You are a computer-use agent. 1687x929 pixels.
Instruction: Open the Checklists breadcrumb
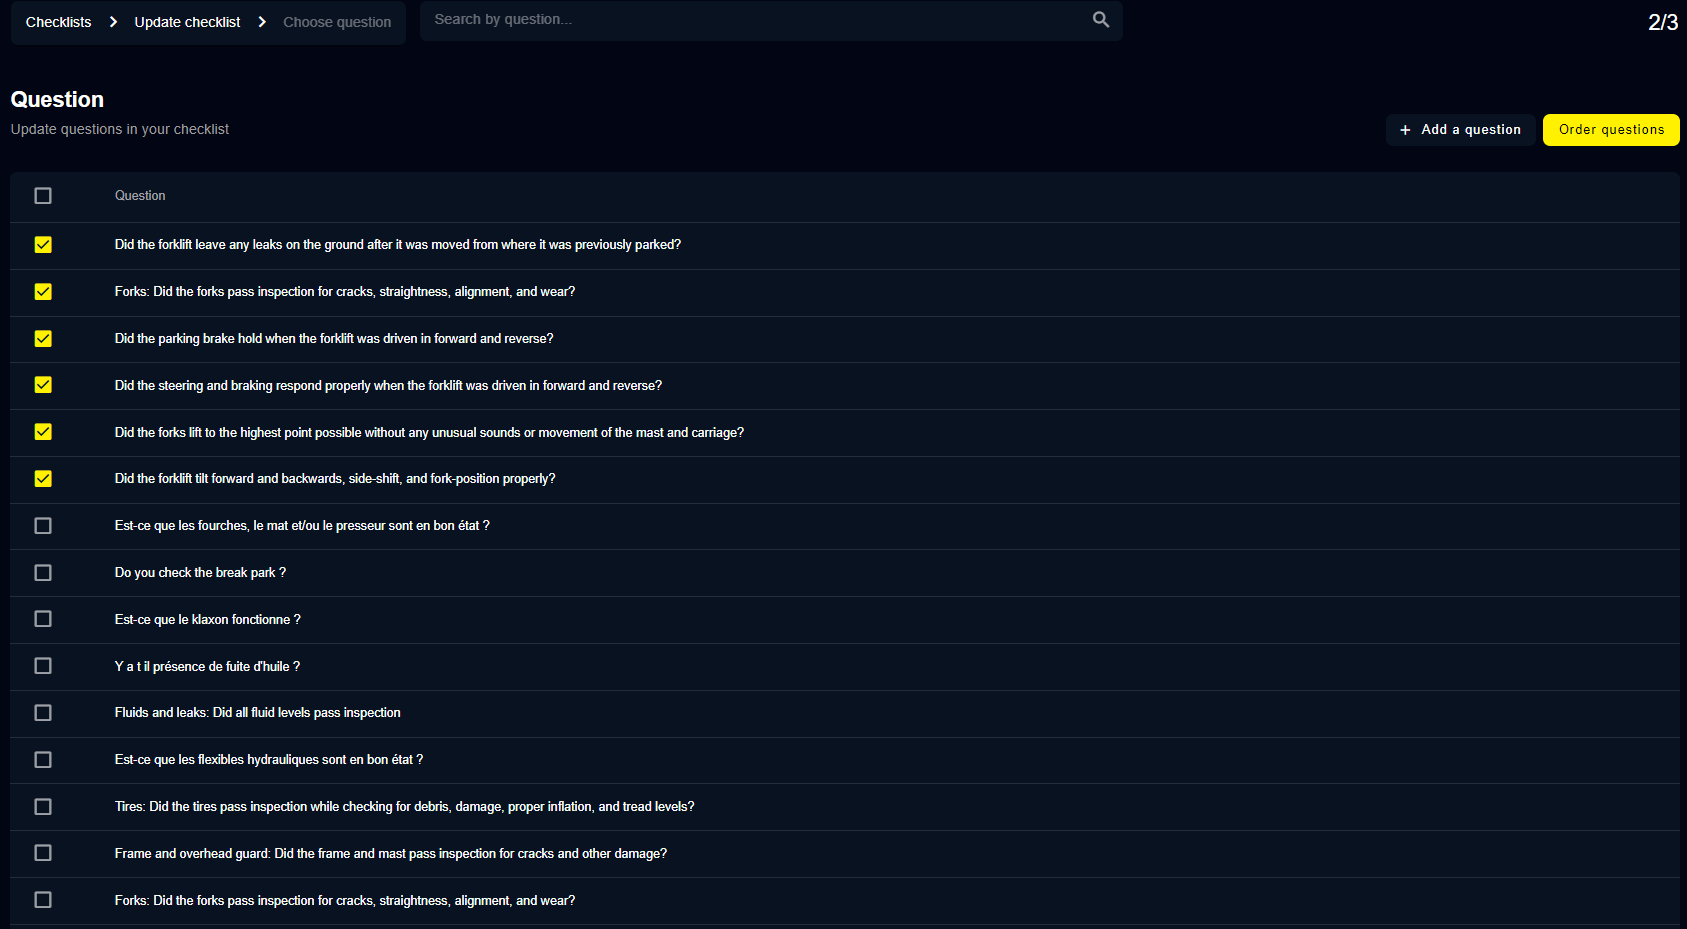(x=58, y=22)
